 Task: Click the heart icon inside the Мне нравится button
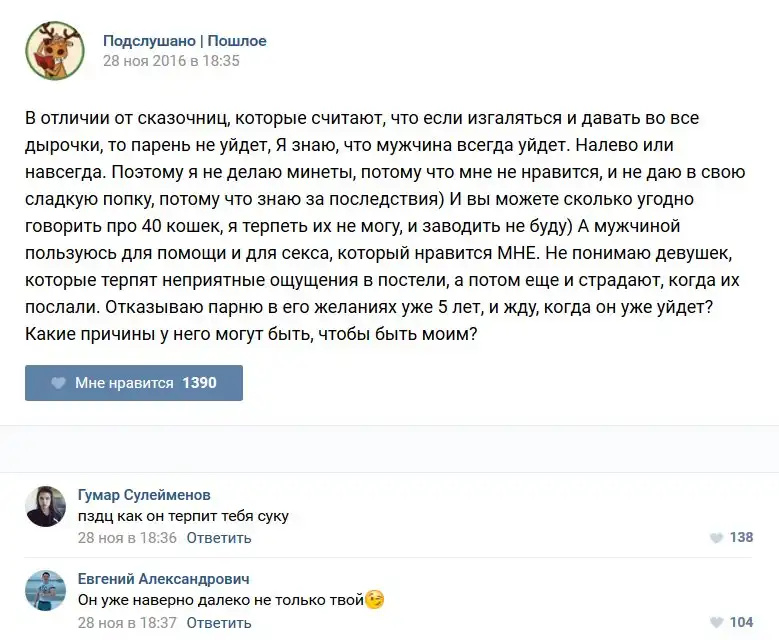(x=58, y=383)
